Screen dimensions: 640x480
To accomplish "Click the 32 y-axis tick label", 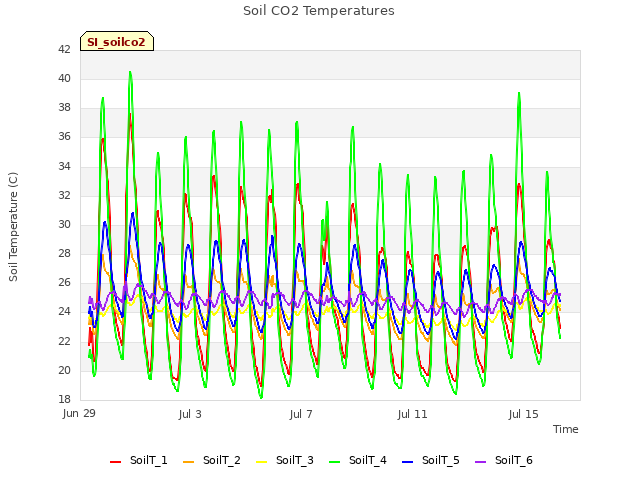I will click(64, 195).
